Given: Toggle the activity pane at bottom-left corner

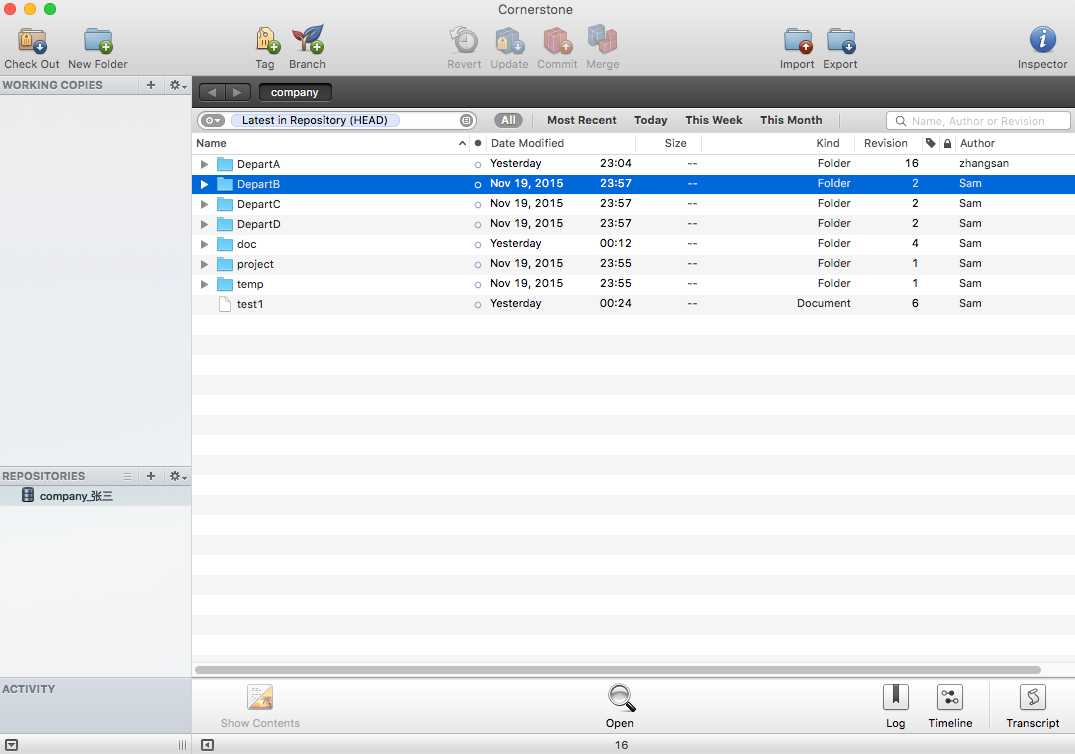Looking at the screenshot, I should [12, 745].
